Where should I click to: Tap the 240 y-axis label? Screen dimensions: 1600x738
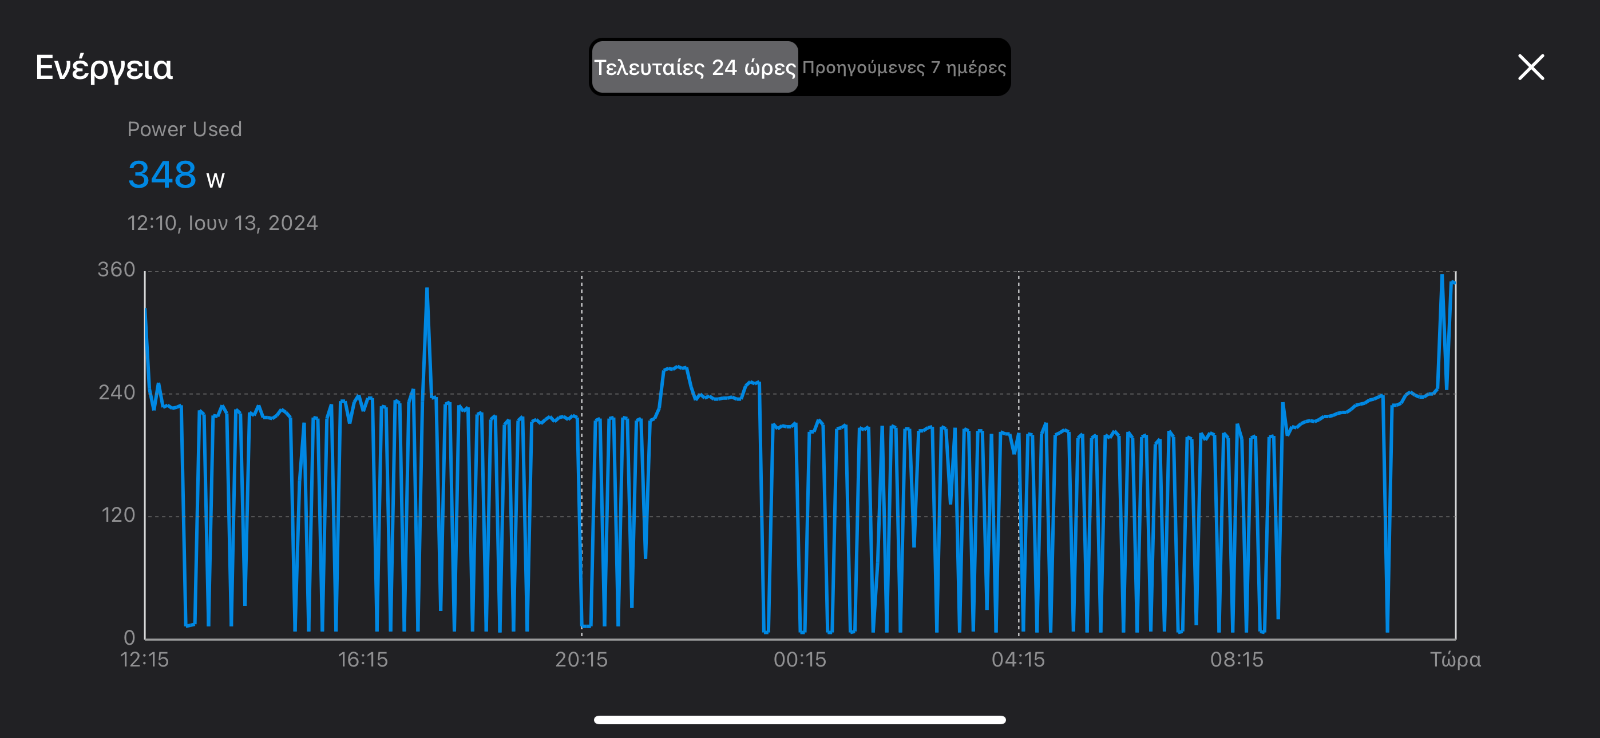(x=116, y=393)
